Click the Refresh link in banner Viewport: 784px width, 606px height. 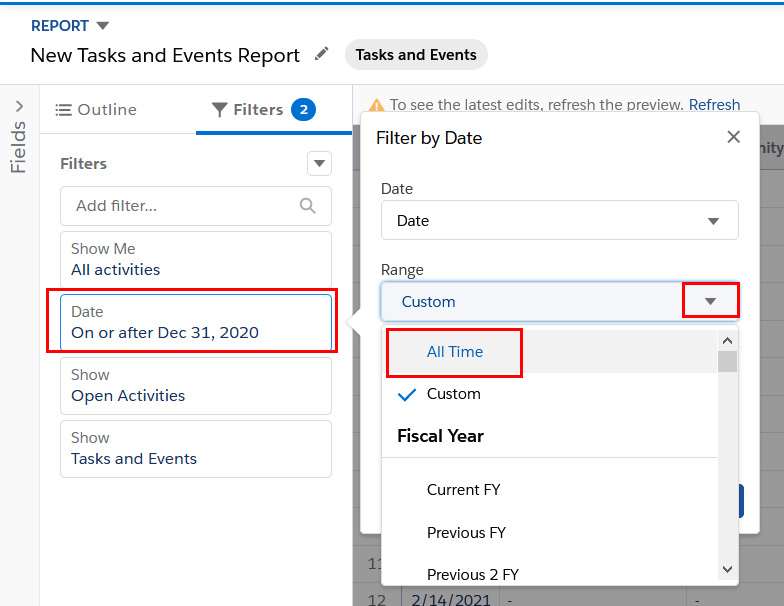714,105
